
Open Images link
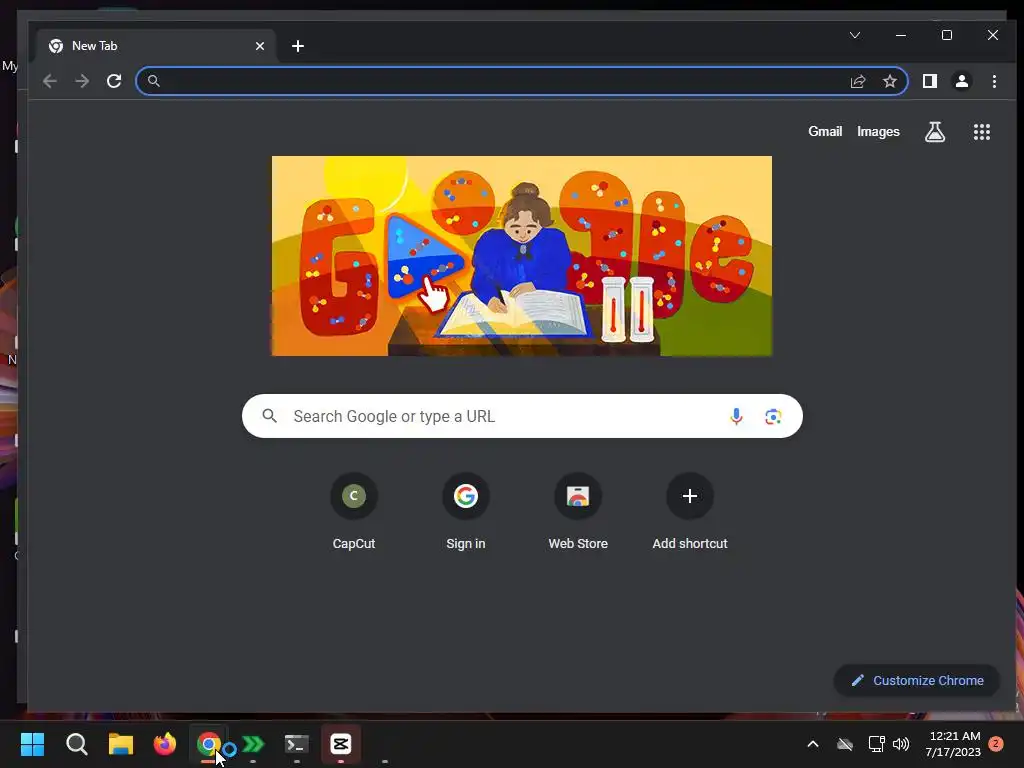(878, 131)
